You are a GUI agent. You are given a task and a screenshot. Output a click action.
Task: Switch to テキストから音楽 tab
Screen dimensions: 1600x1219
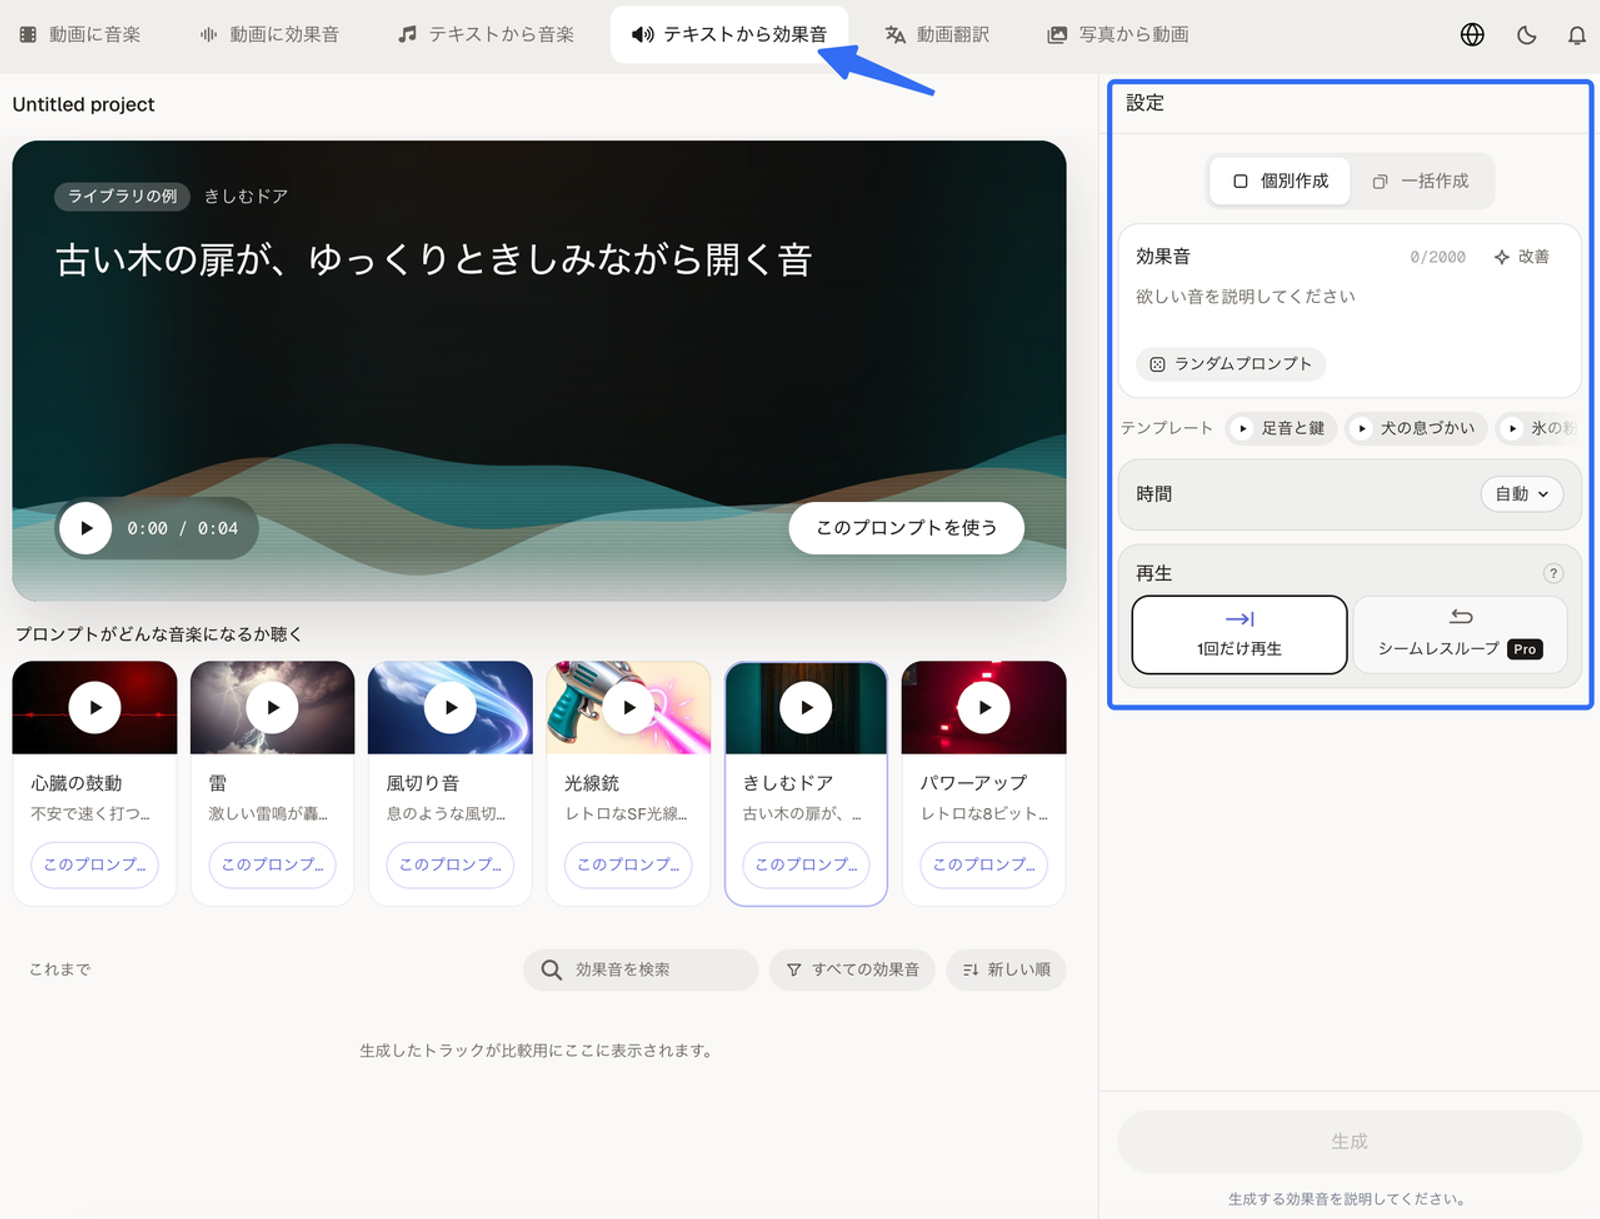tap(486, 35)
